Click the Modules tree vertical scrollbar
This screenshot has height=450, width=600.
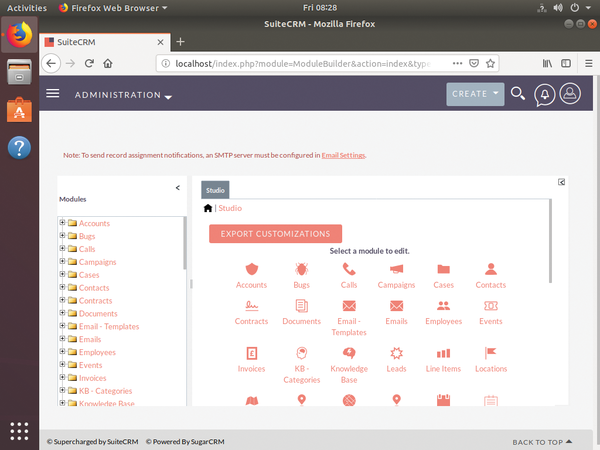(x=185, y=243)
